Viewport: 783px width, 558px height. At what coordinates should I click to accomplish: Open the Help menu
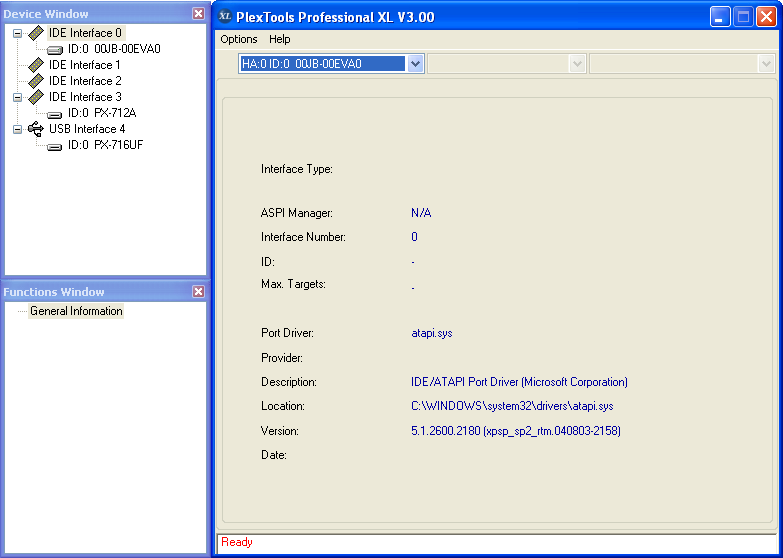click(280, 39)
